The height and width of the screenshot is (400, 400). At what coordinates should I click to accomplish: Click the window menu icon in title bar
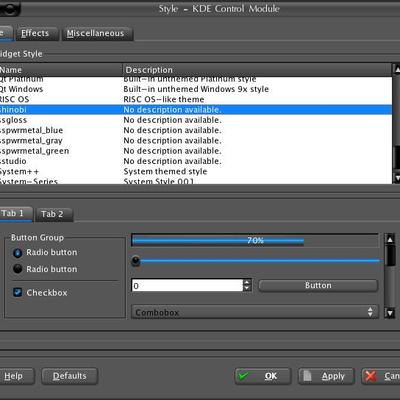pyautogui.click(x=10, y=8)
